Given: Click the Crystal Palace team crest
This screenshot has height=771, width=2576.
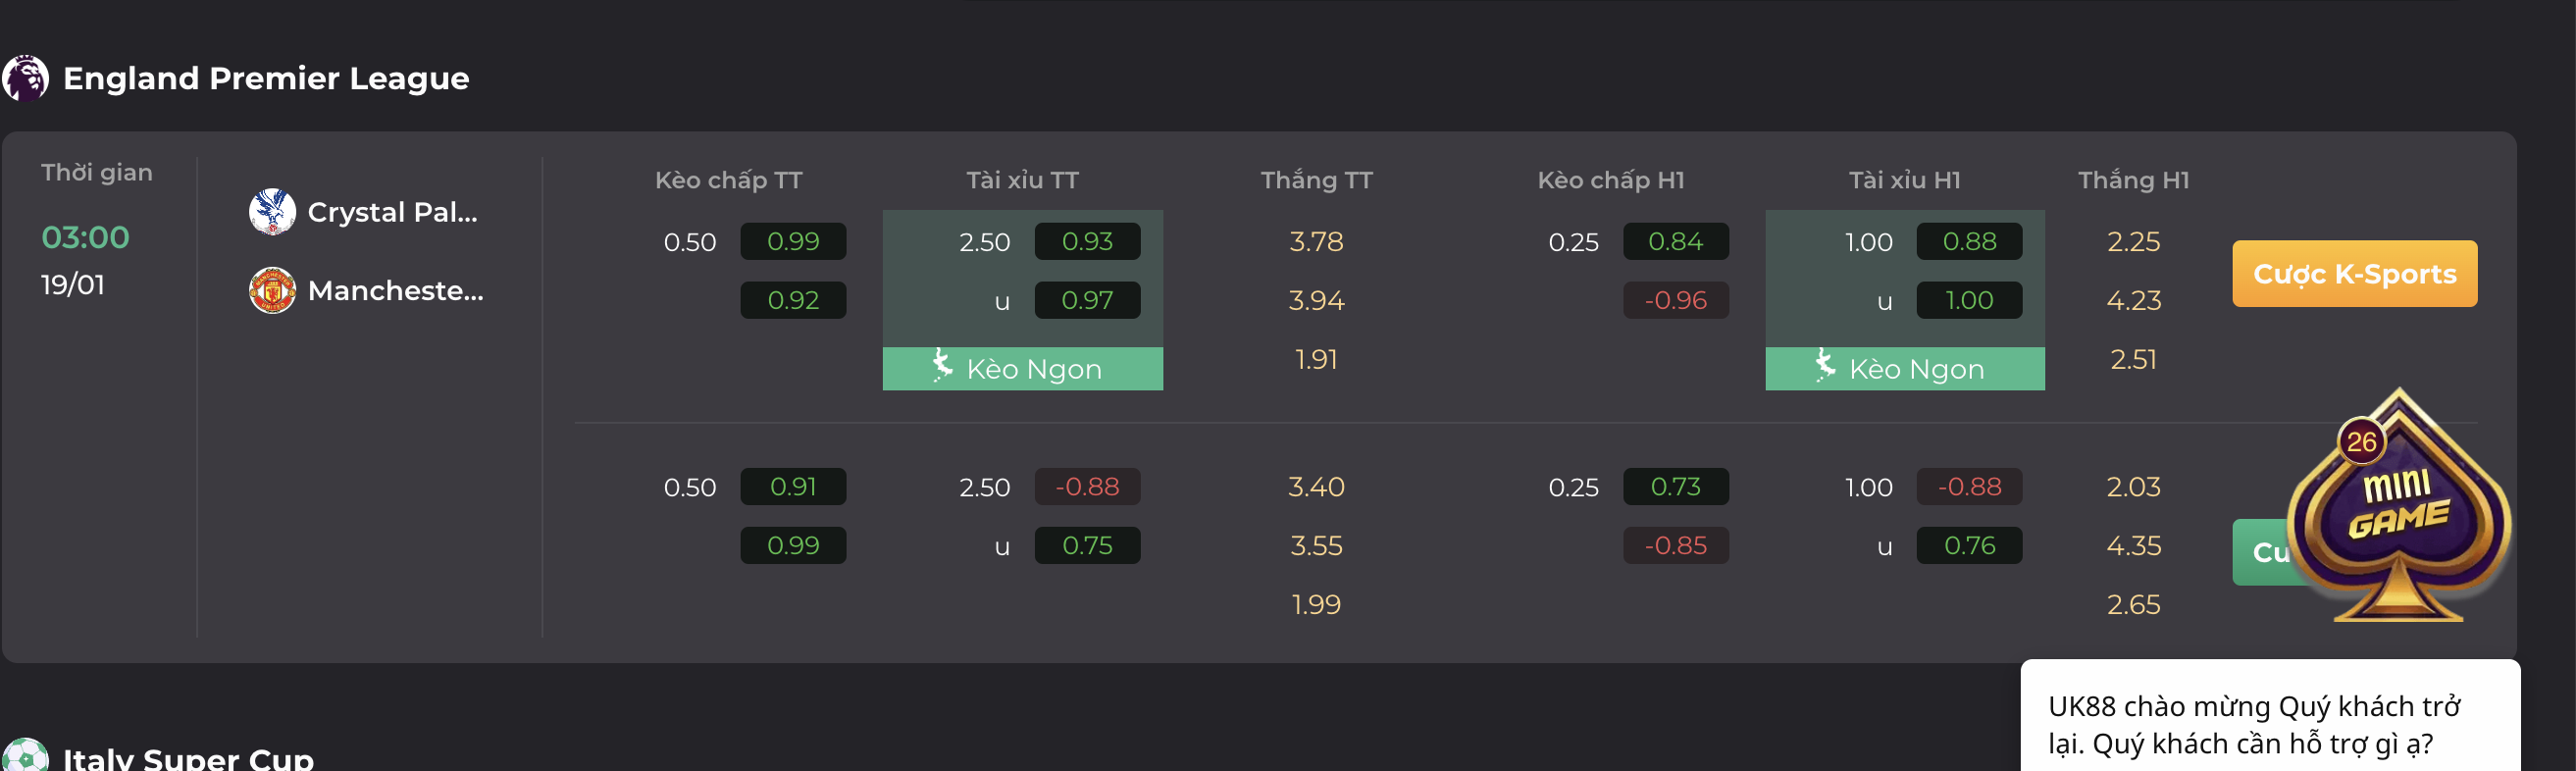Looking at the screenshot, I should (x=272, y=212).
